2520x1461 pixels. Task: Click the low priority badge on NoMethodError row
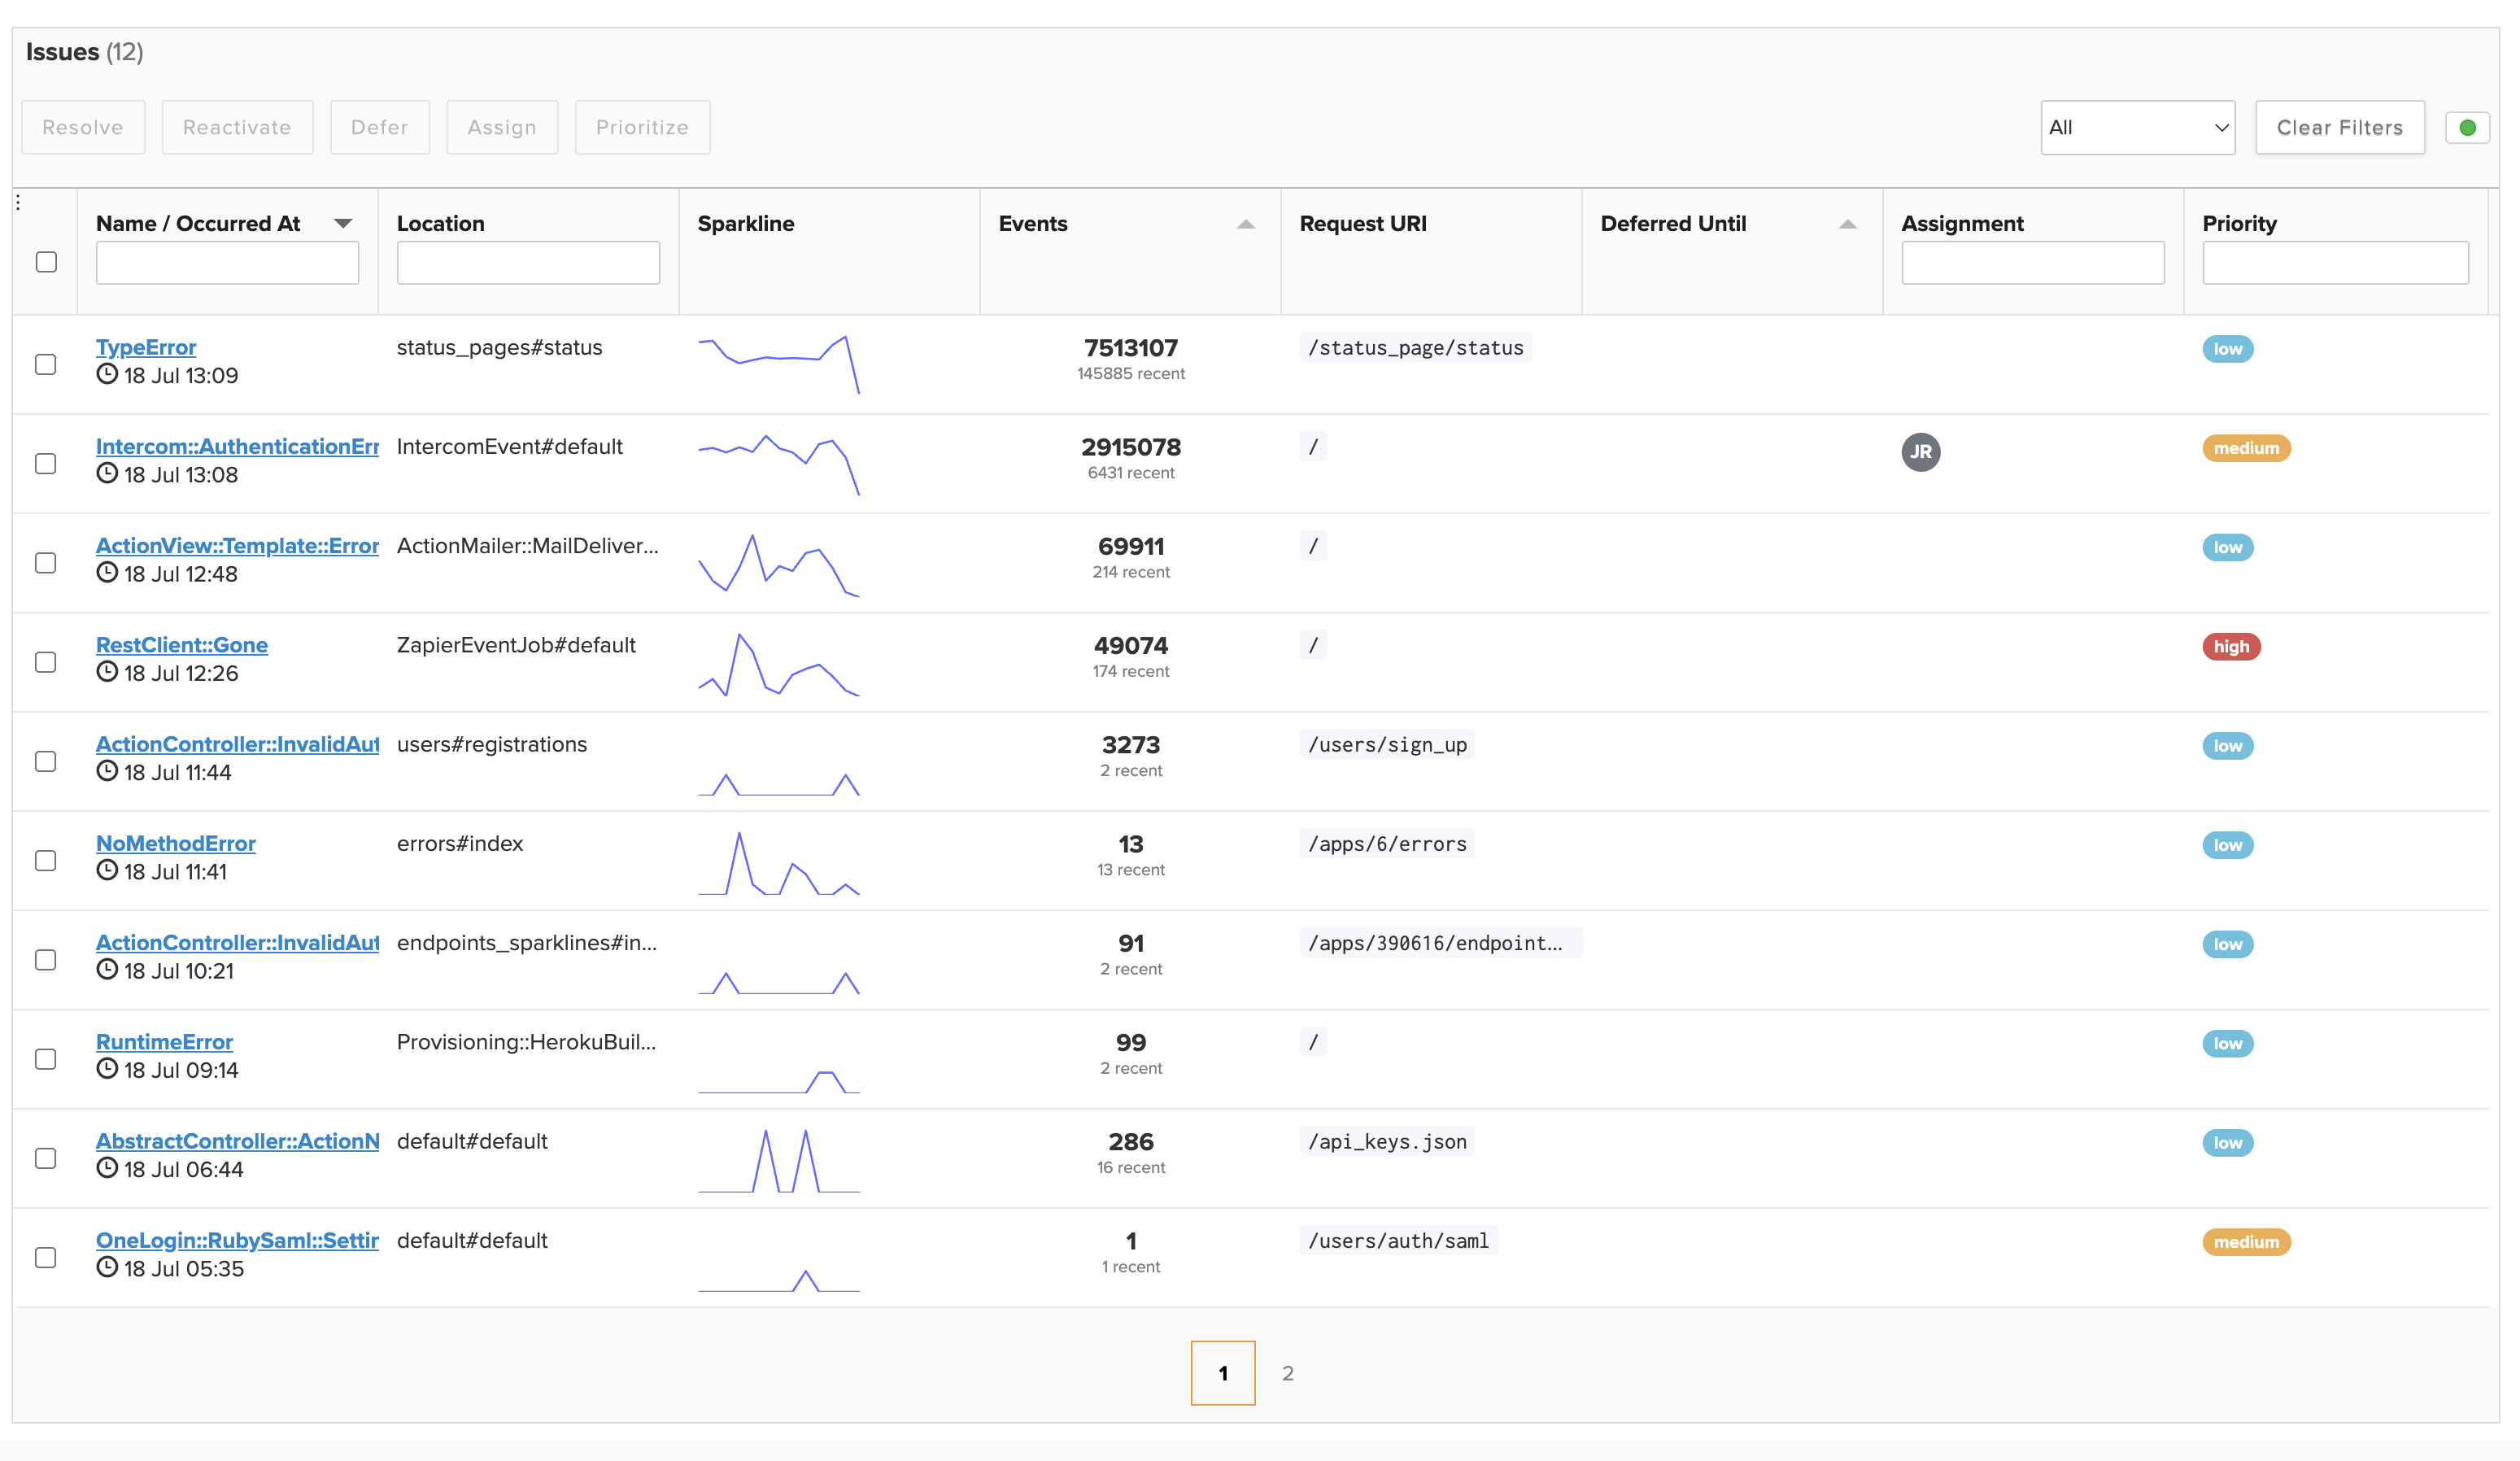[x=2227, y=845]
